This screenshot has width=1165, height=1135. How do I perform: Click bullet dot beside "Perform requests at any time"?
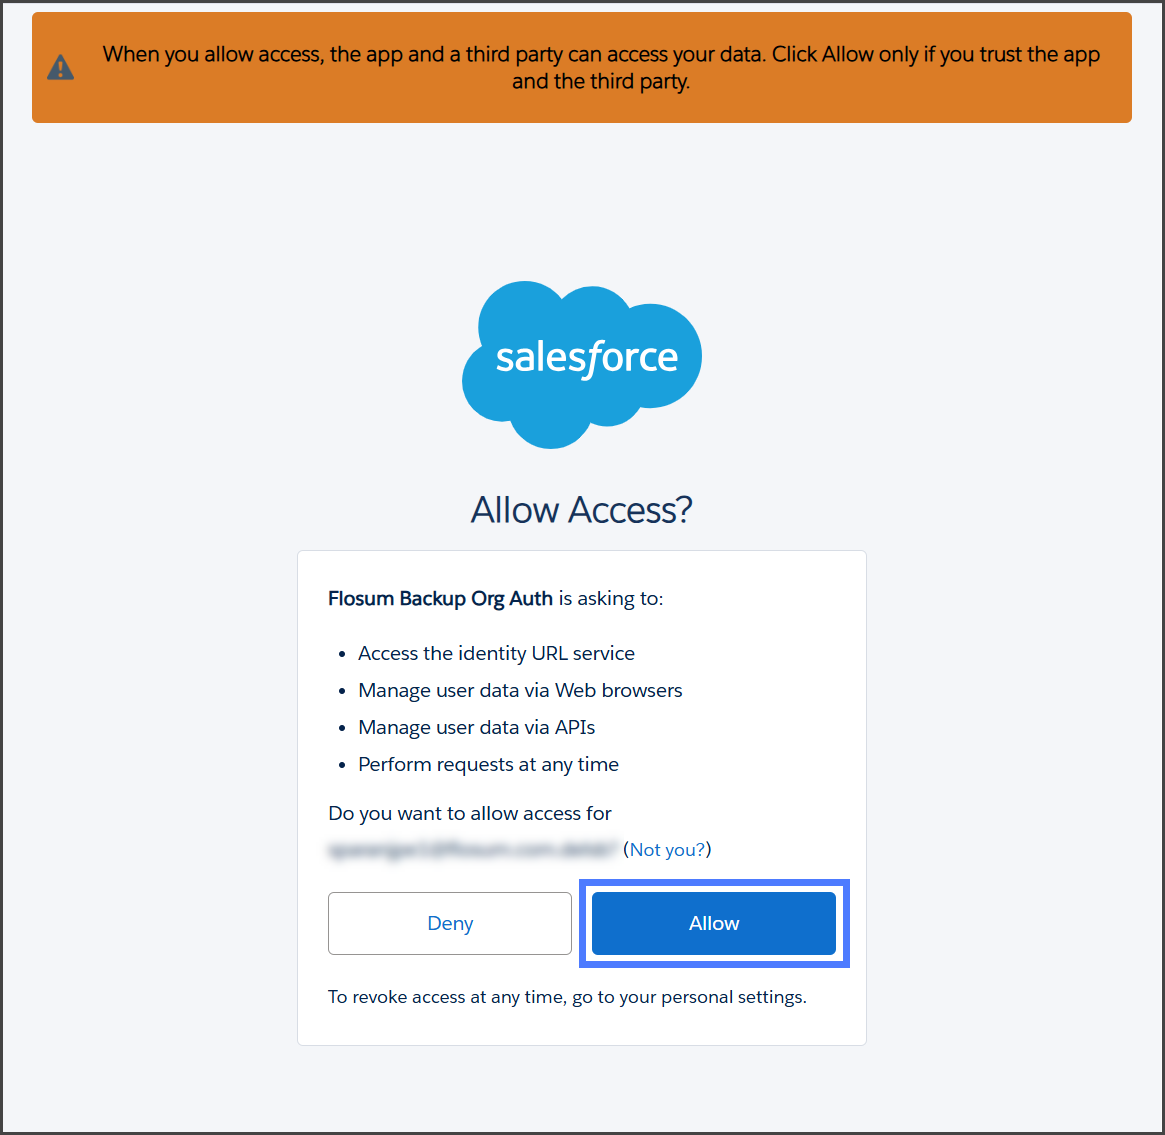click(342, 765)
